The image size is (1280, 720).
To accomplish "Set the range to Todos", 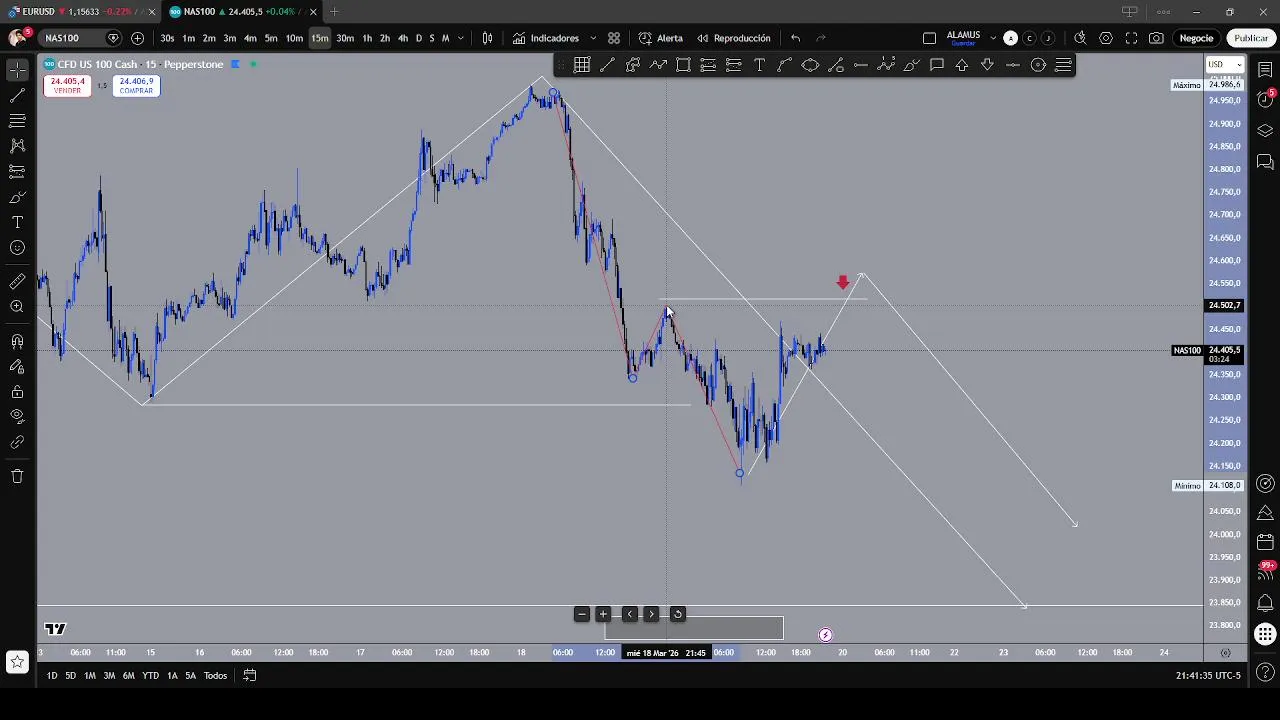I will [x=215, y=675].
